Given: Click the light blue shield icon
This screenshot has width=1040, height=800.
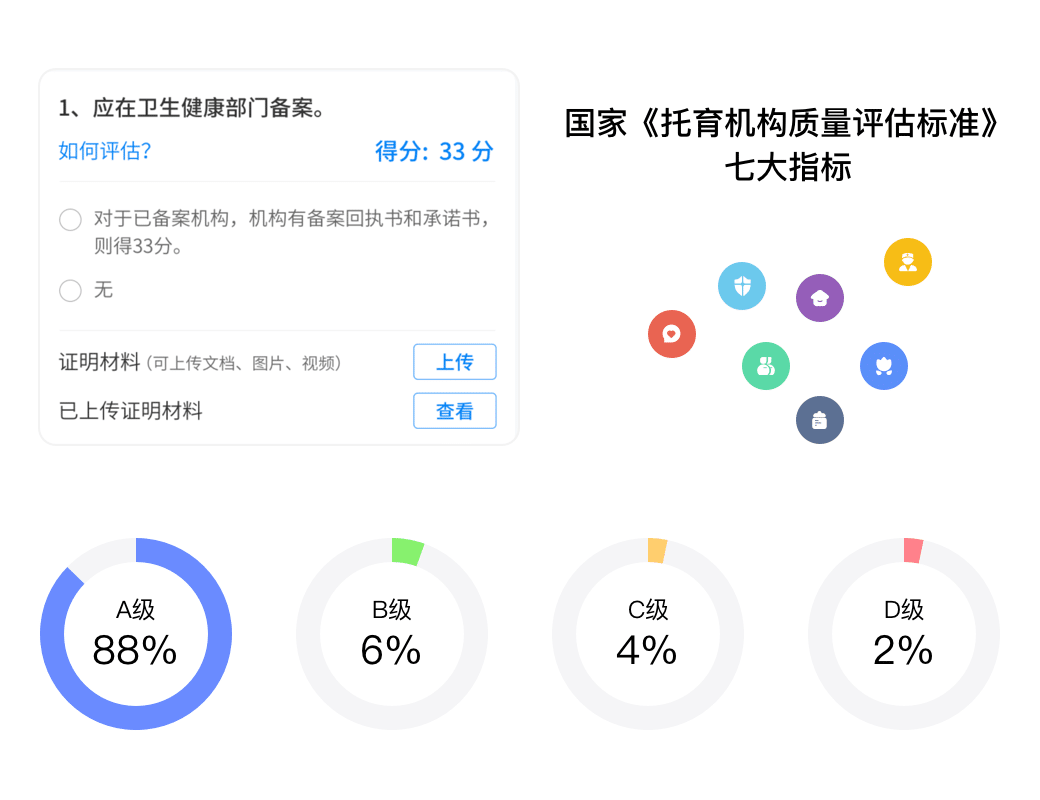Looking at the screenshot, I should click(742, 286).
